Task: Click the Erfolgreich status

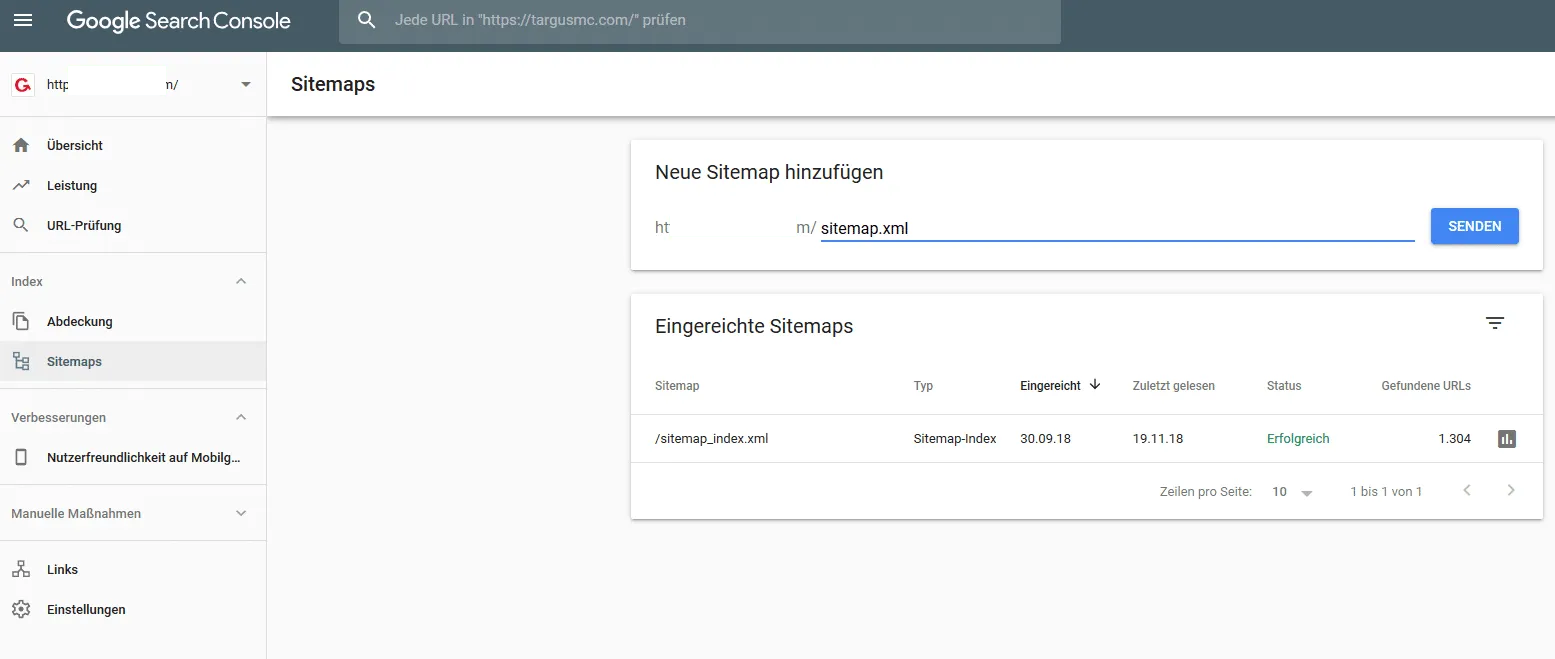Action: tap(1298, 438)
